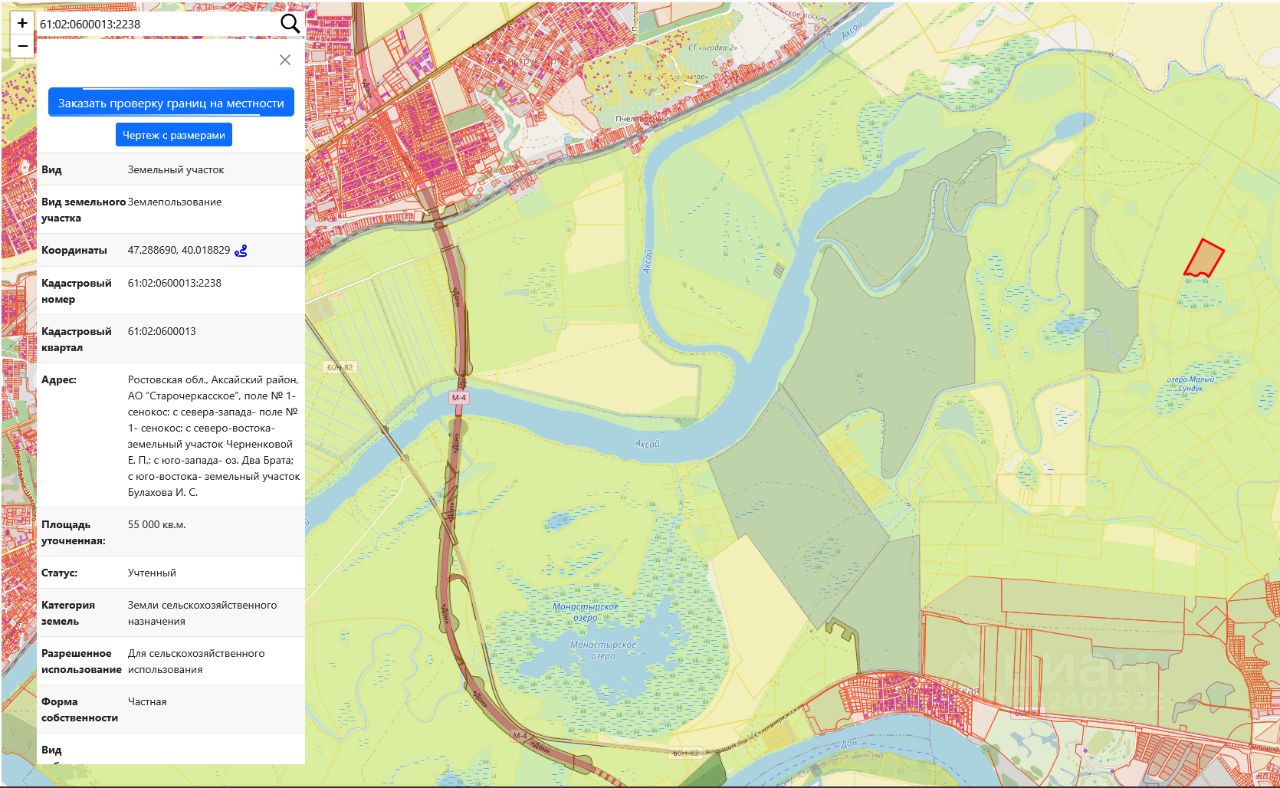Click the M-4 road shield at the Аксай bridge
The image size is (1280, 788).
(x=459, y=398)
